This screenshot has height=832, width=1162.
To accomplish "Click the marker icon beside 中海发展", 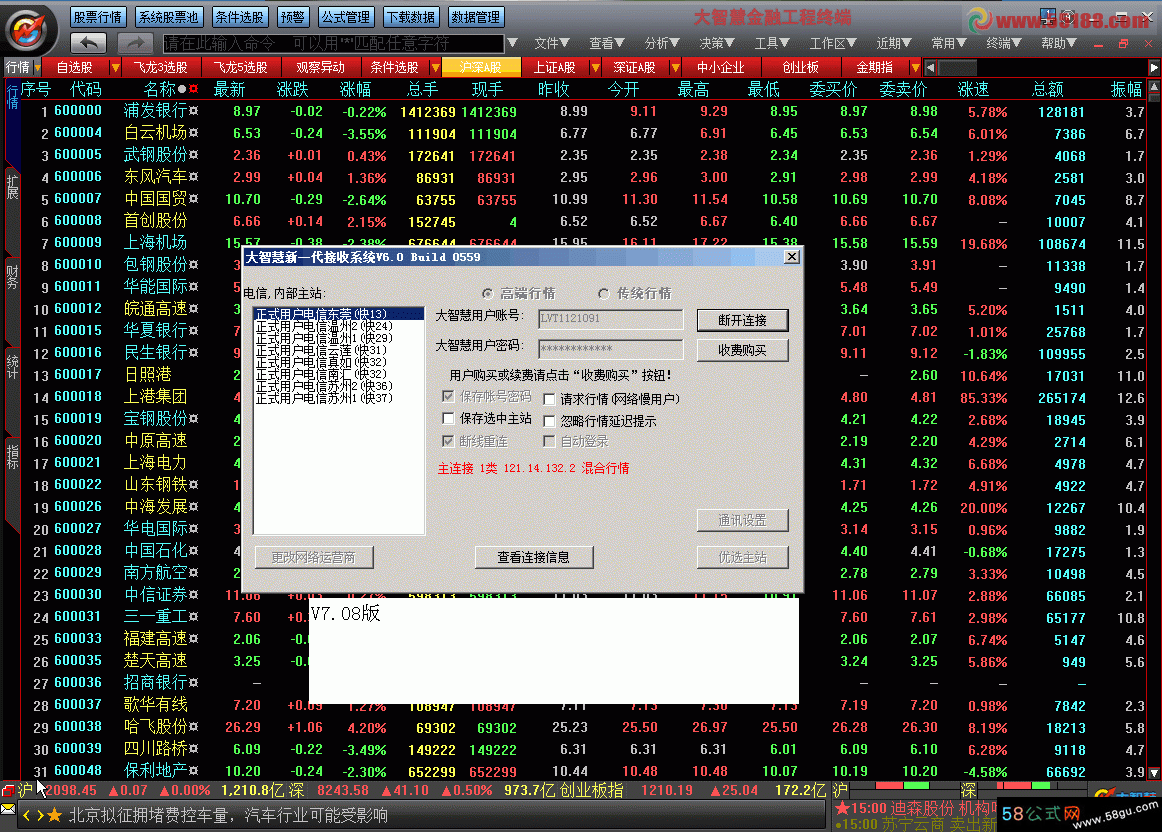I will [x=193, y=507].
